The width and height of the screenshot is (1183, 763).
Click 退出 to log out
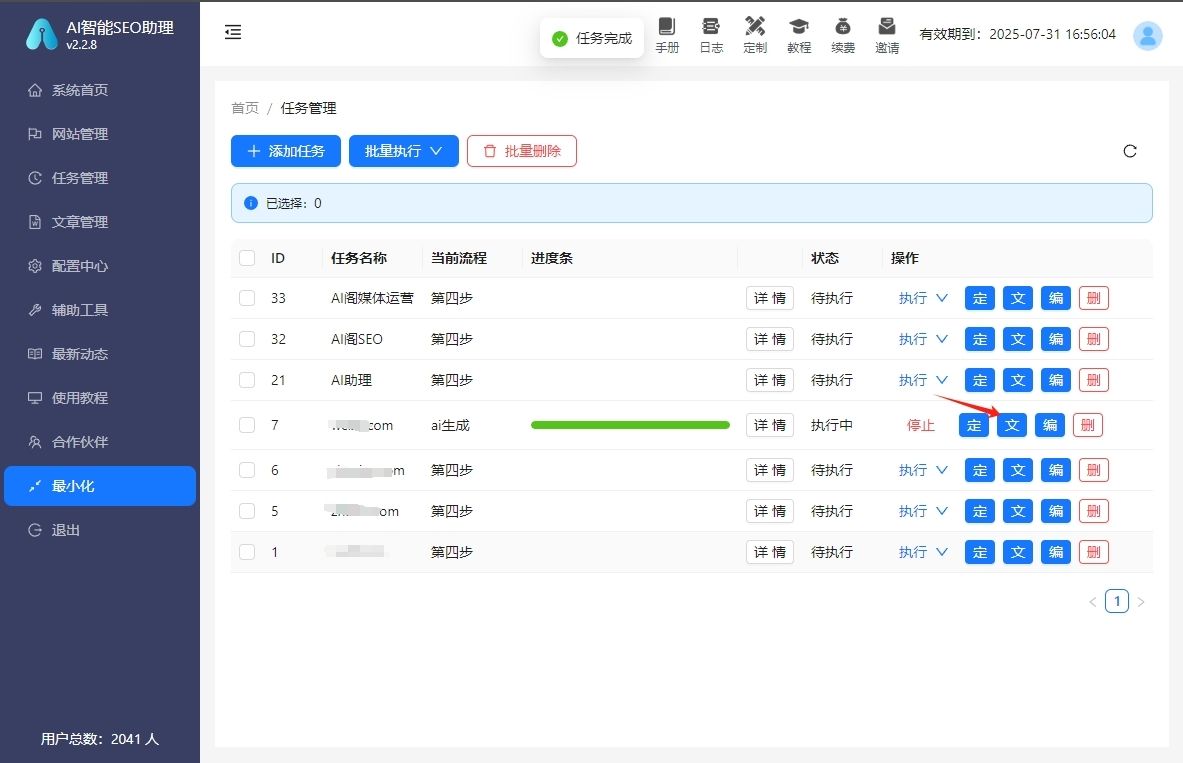pyautogui.click(x=100, y=530)
